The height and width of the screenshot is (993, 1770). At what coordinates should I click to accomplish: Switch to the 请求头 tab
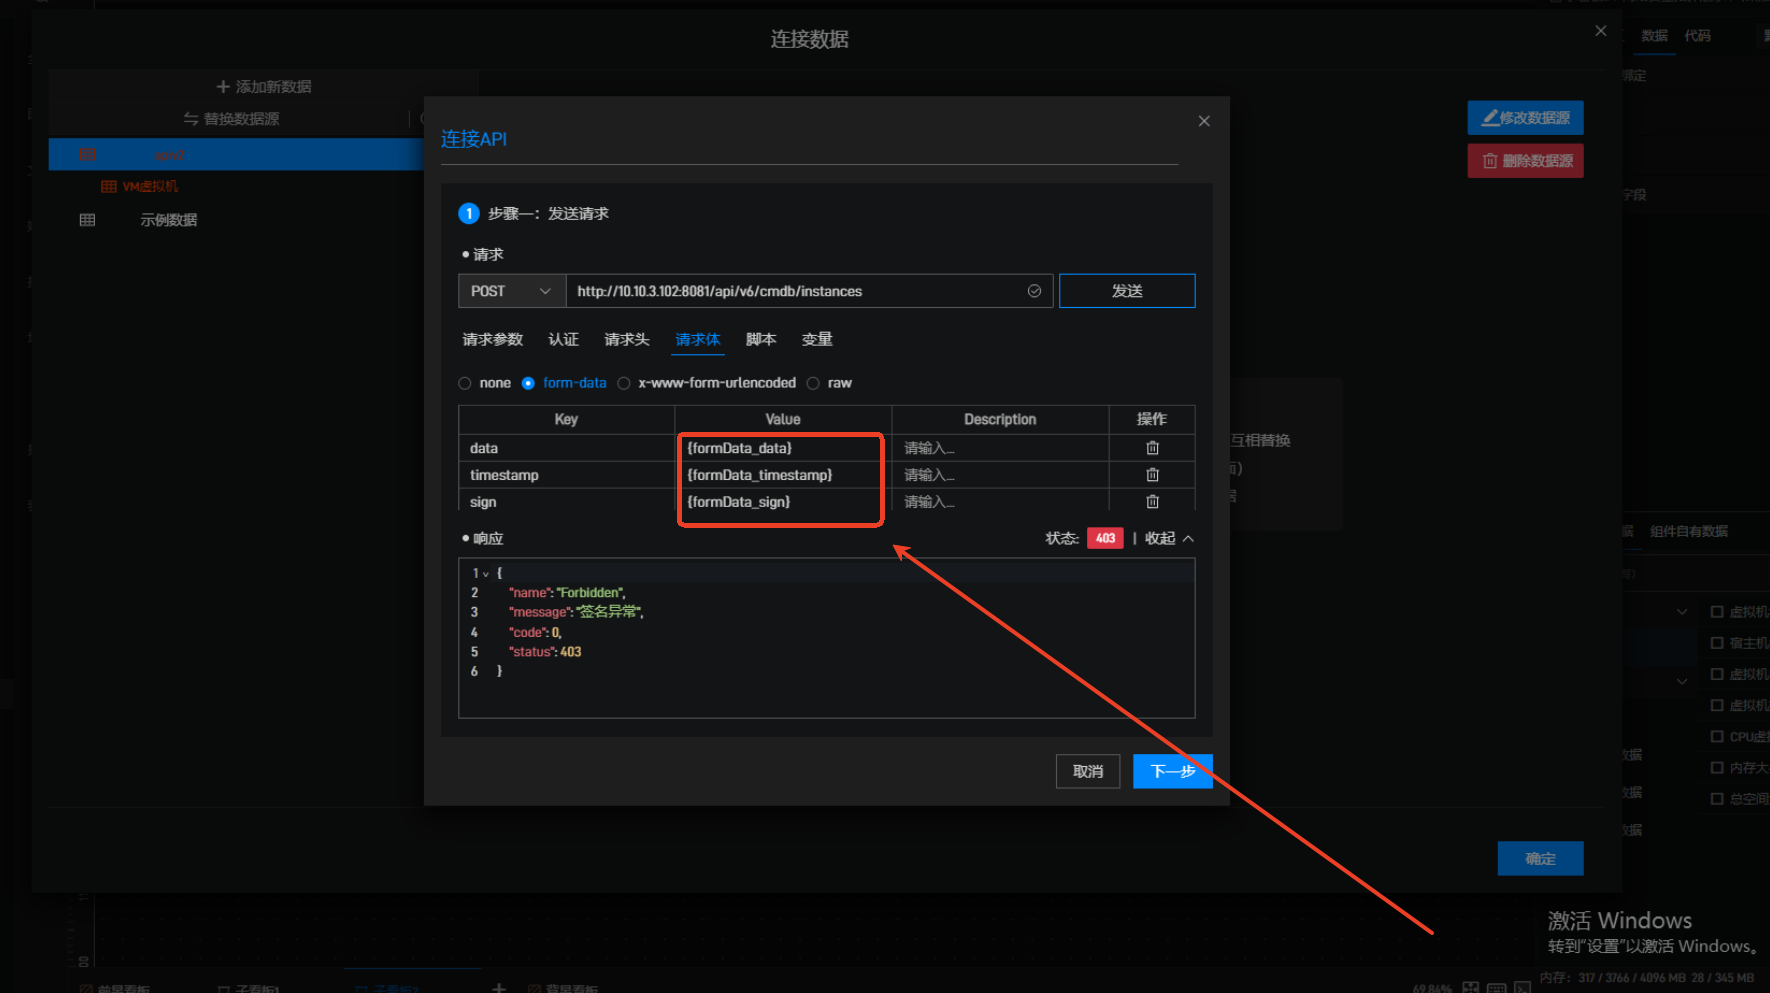[x=626, y=340]
